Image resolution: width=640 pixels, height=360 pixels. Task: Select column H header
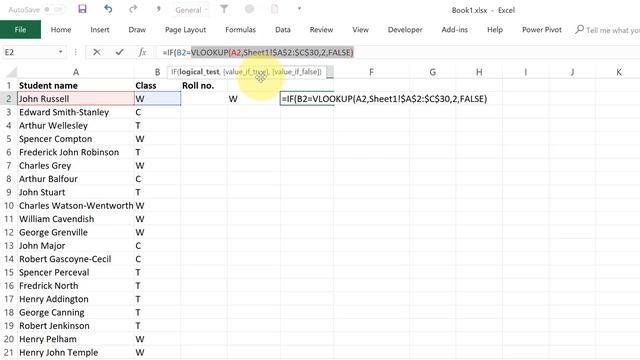479,72
